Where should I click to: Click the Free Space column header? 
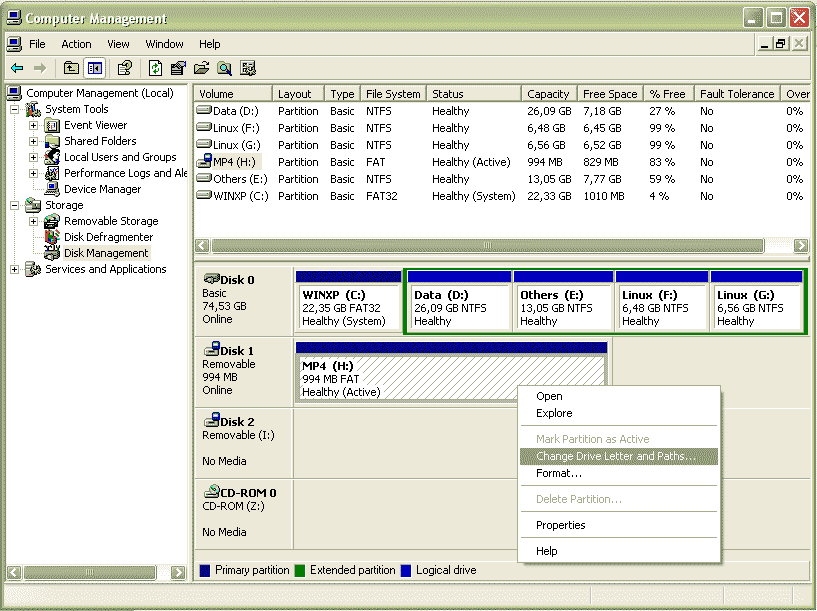coord(608,94)
